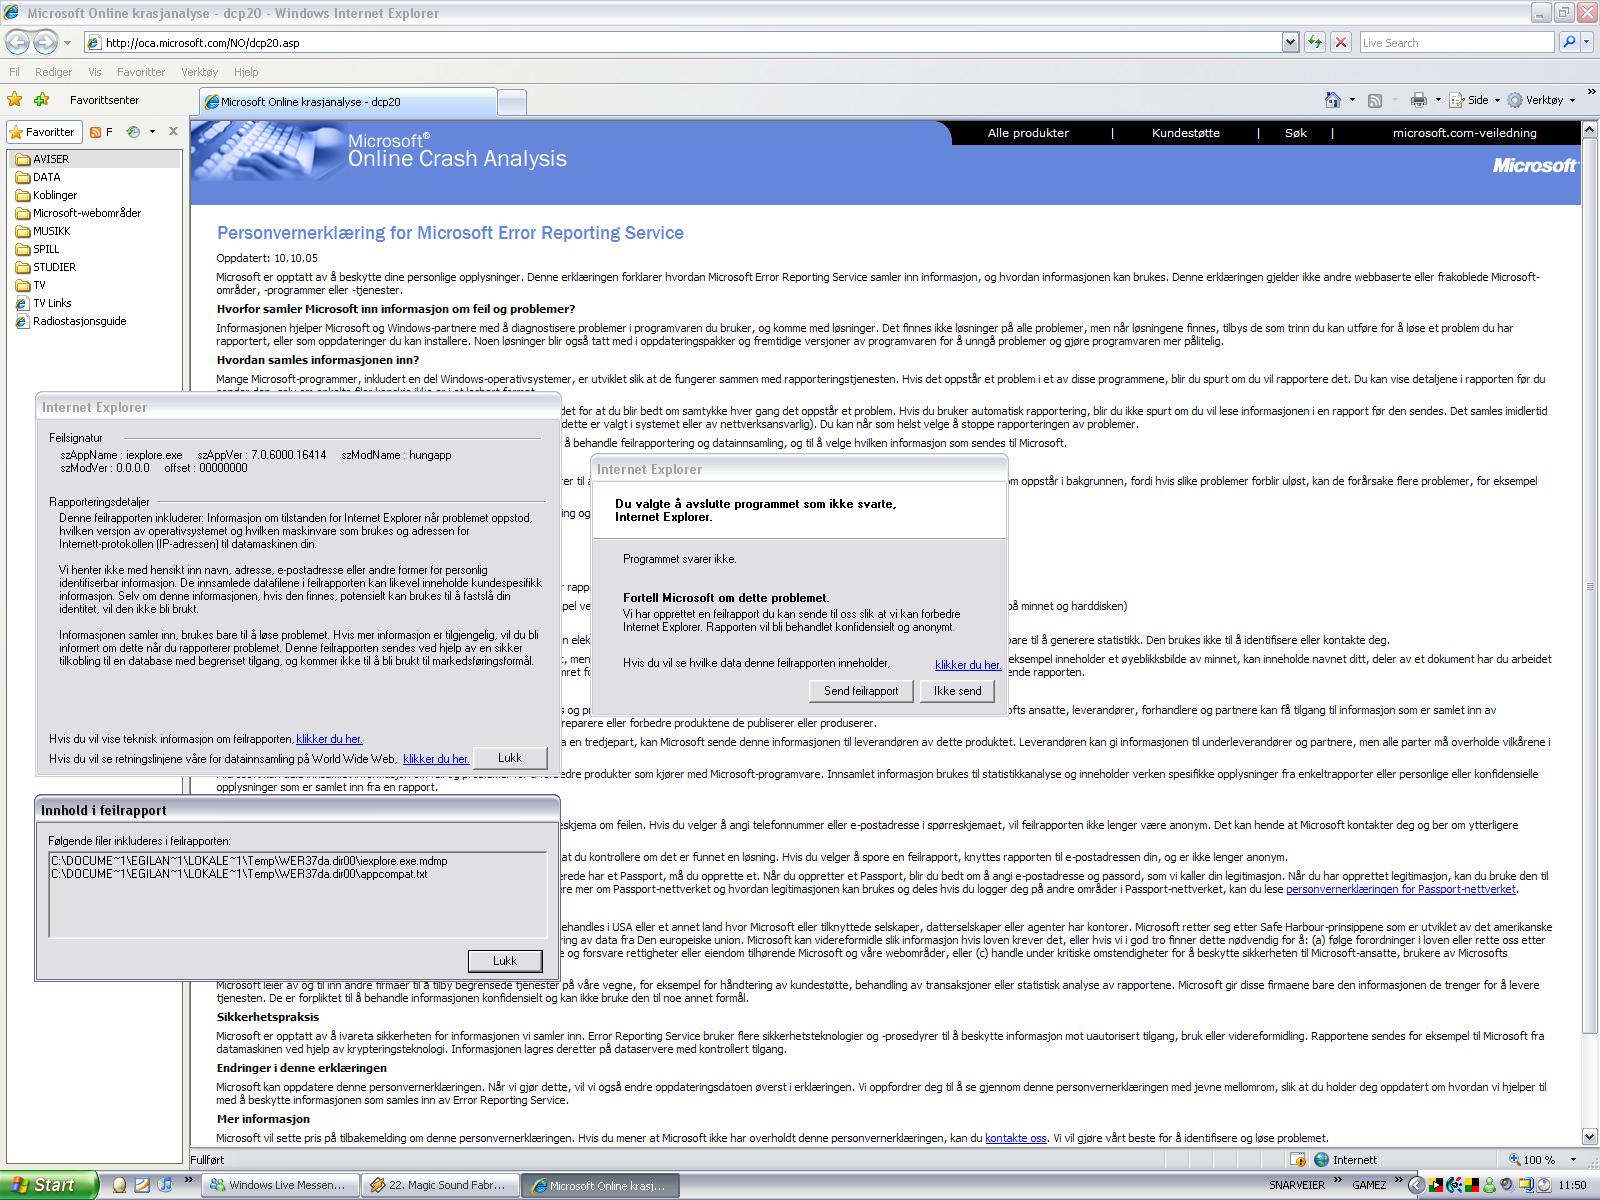
Task: Open the Home button dropdown arrow
Action: 1352,100
